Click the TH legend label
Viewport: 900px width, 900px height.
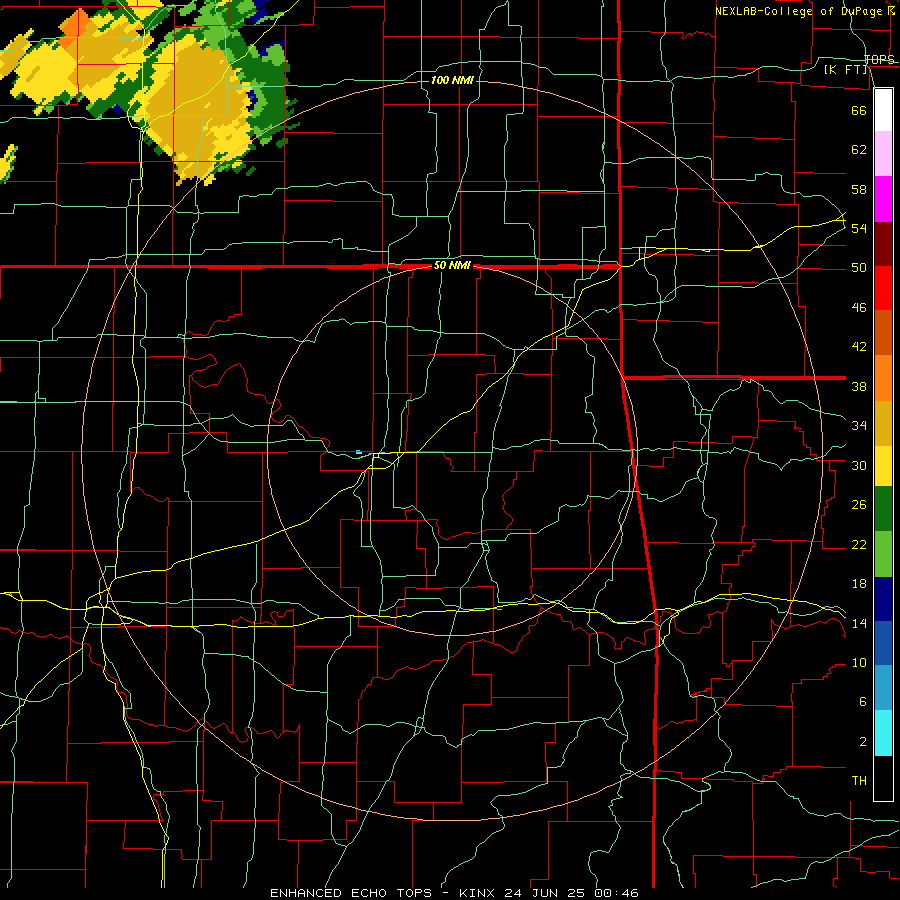(859, 780)
